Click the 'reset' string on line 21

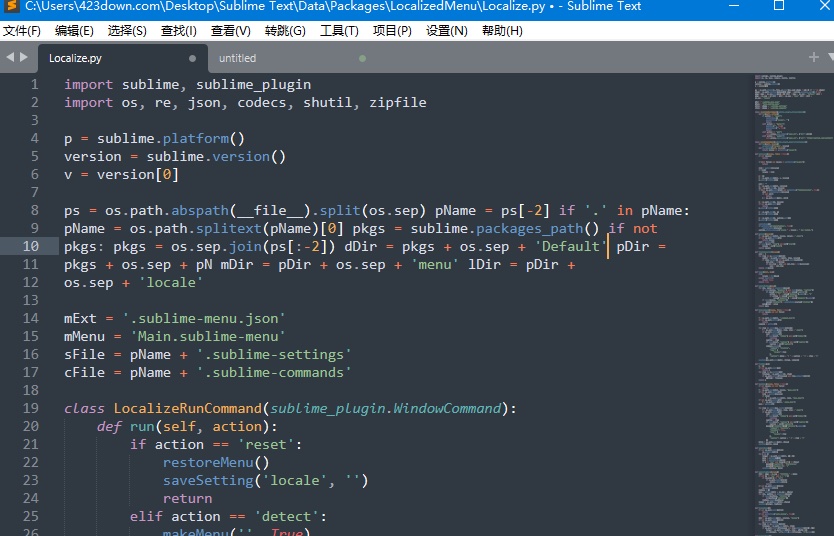pyautogui.click(x=266, y=445)
